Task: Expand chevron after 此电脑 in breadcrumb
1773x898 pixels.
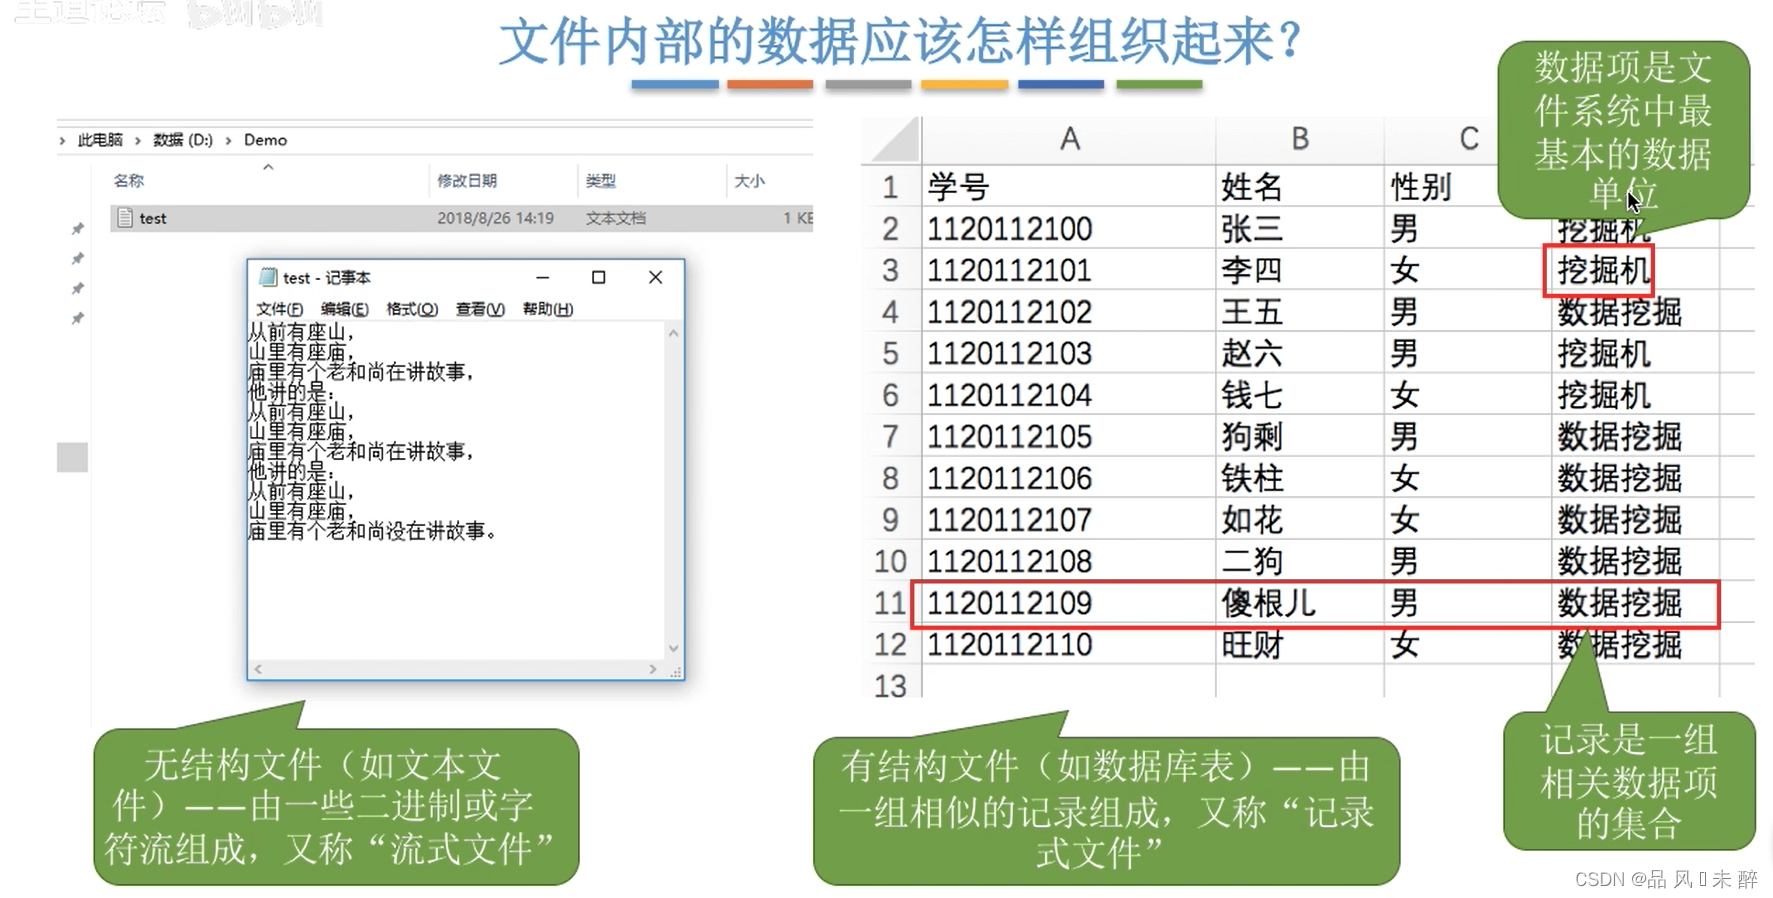Action: [x=138, y=140]
